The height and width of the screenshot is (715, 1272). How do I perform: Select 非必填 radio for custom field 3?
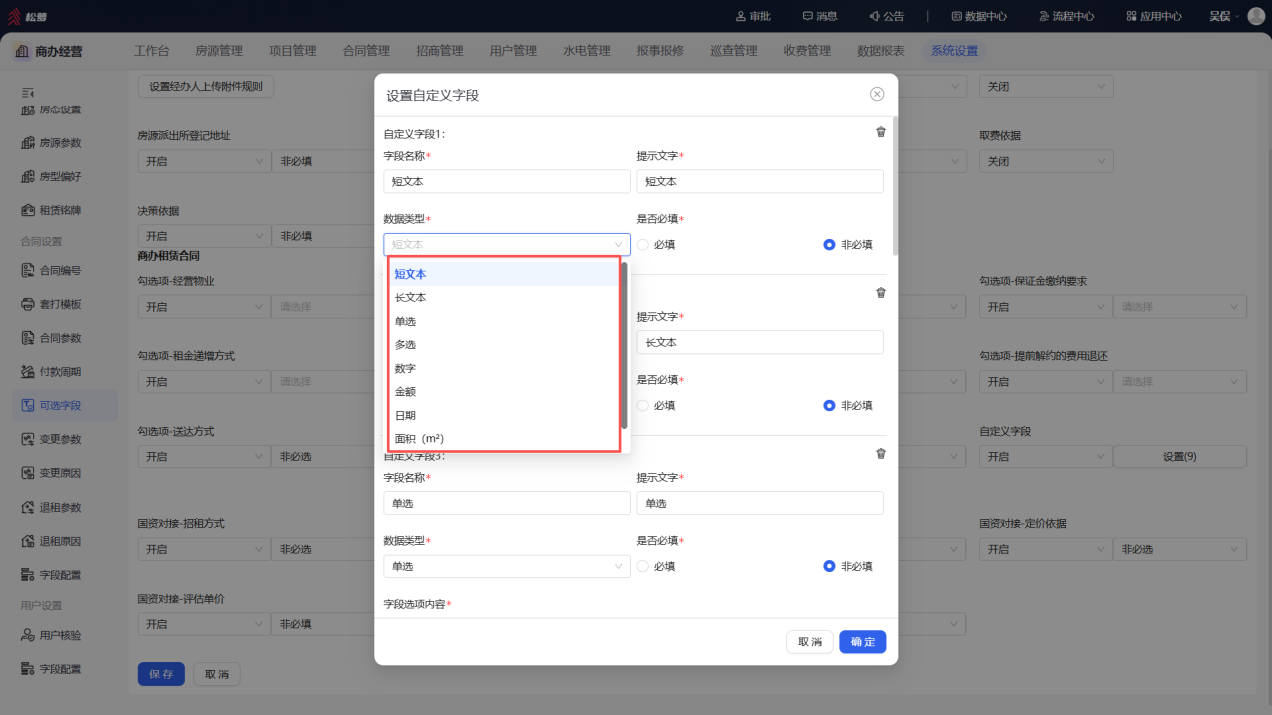(x=848, y=566)
